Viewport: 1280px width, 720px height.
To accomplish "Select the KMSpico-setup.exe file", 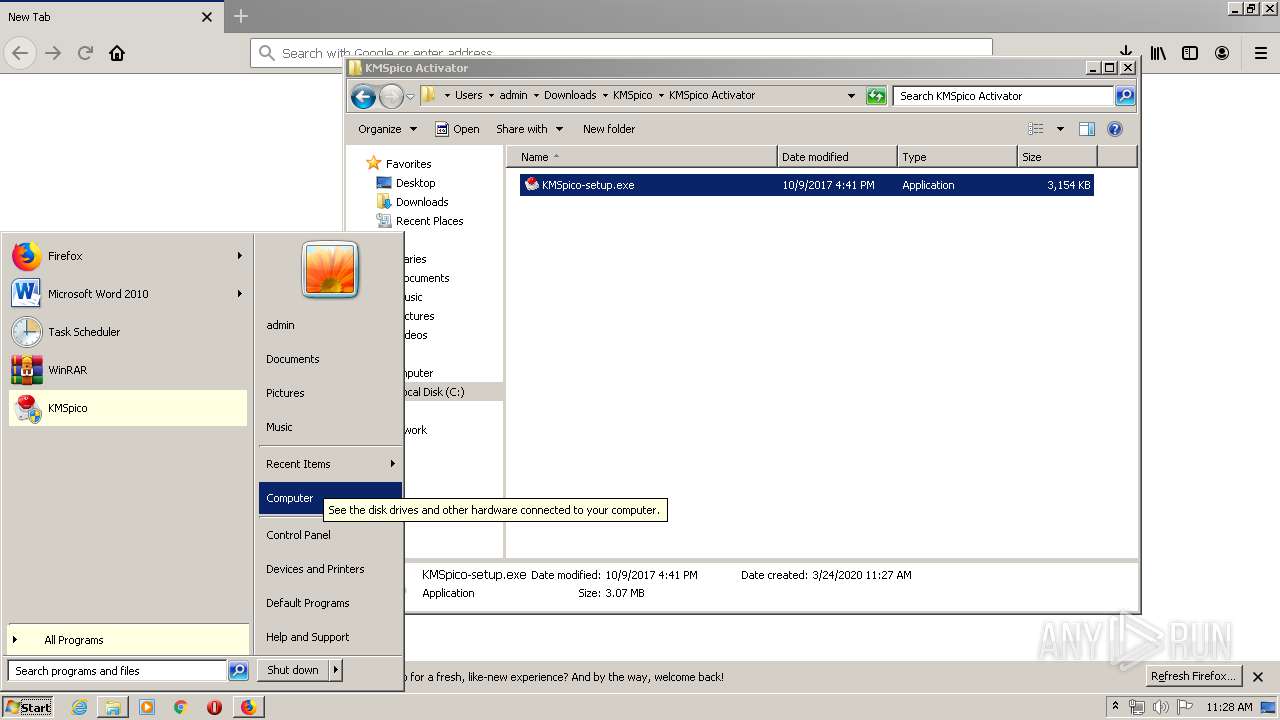I will [806, 185].
